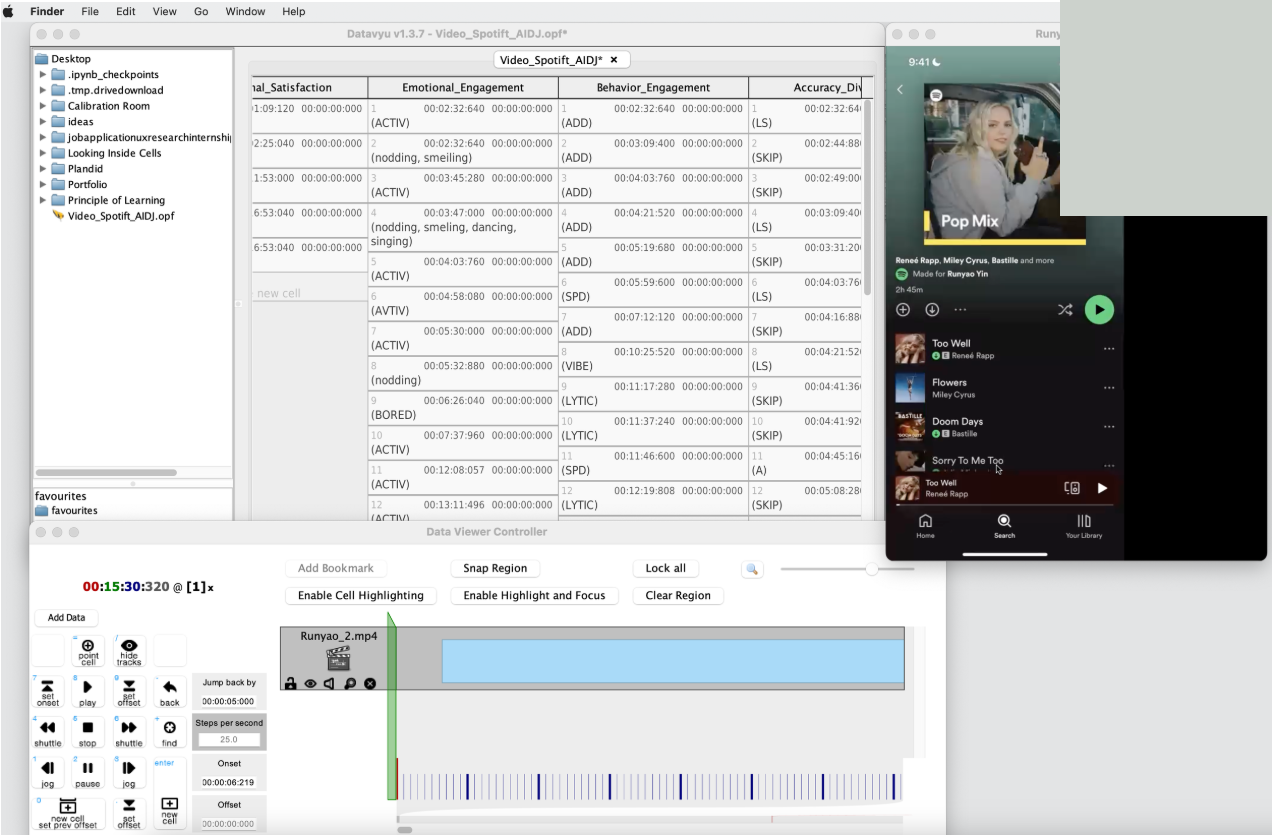Expand the .tmp.drivedownload folder
Image resolution: width=1272 pixels, height=836 pixels.
click(43, 90)
